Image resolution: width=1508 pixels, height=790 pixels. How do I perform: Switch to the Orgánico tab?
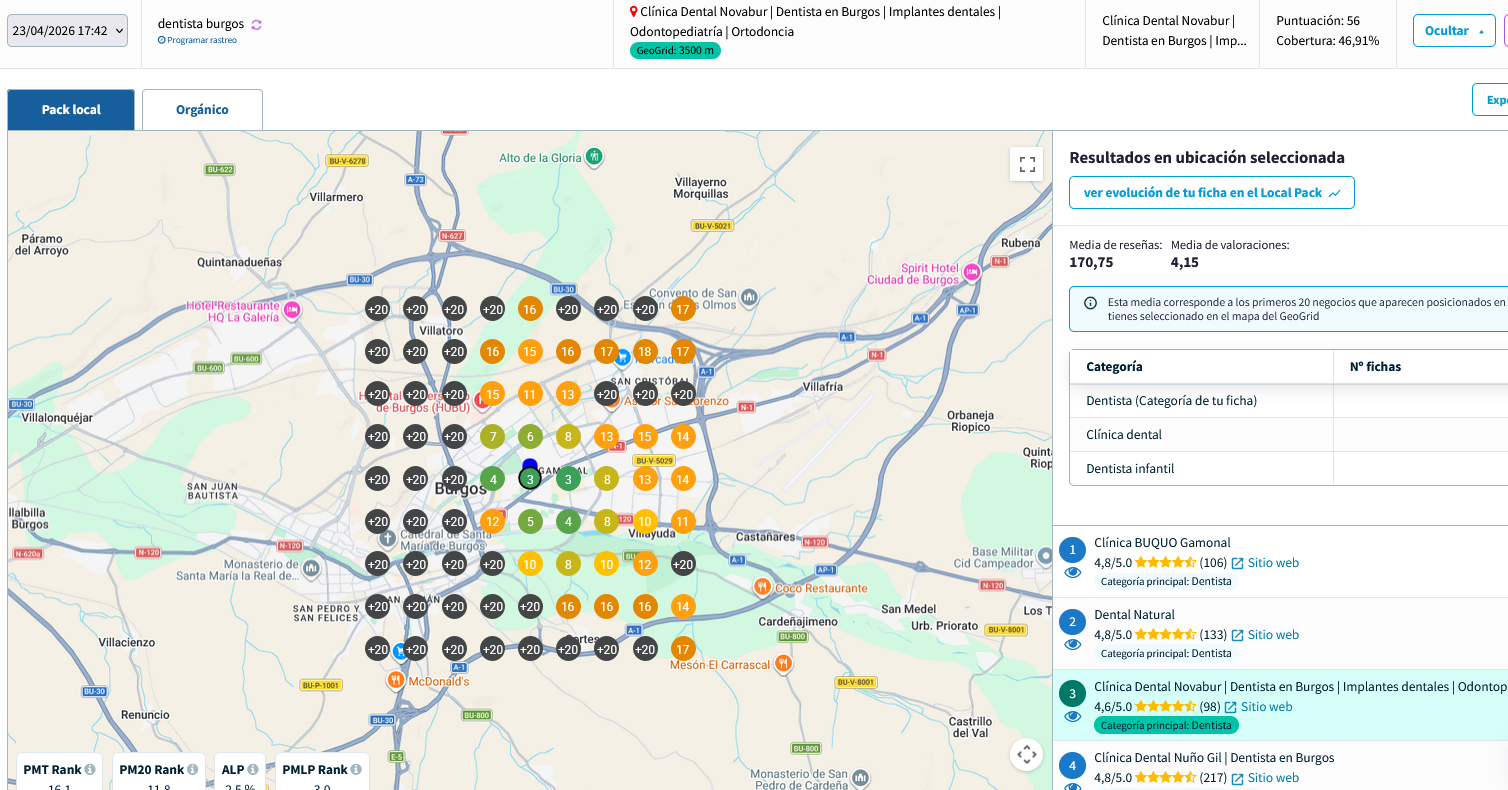[202, 110]
